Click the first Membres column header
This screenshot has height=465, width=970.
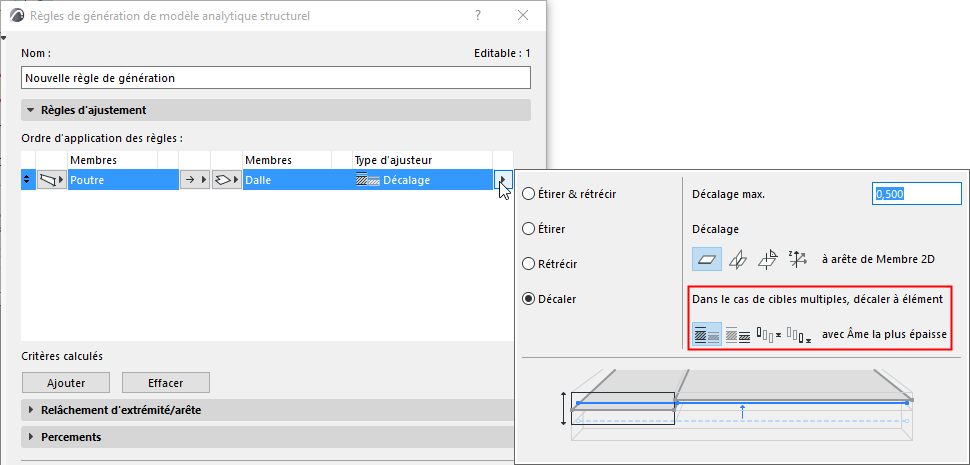click(113, 160)
